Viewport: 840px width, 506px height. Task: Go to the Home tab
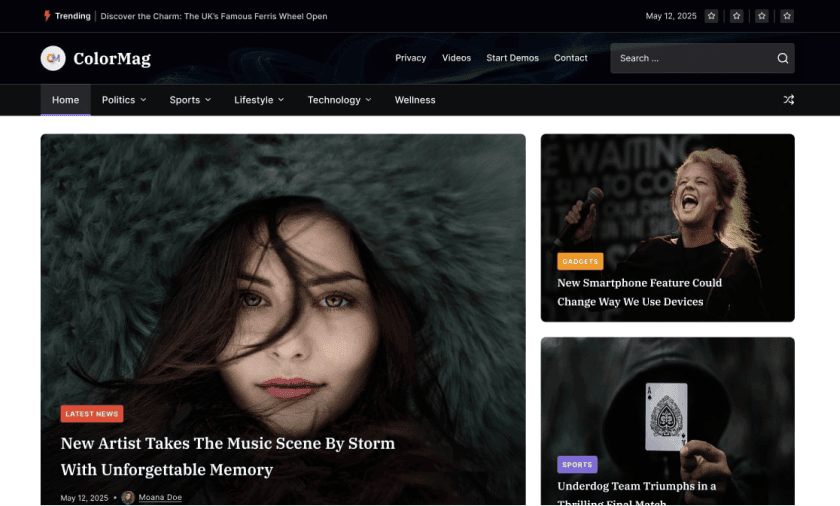click(x=65, y=100)
